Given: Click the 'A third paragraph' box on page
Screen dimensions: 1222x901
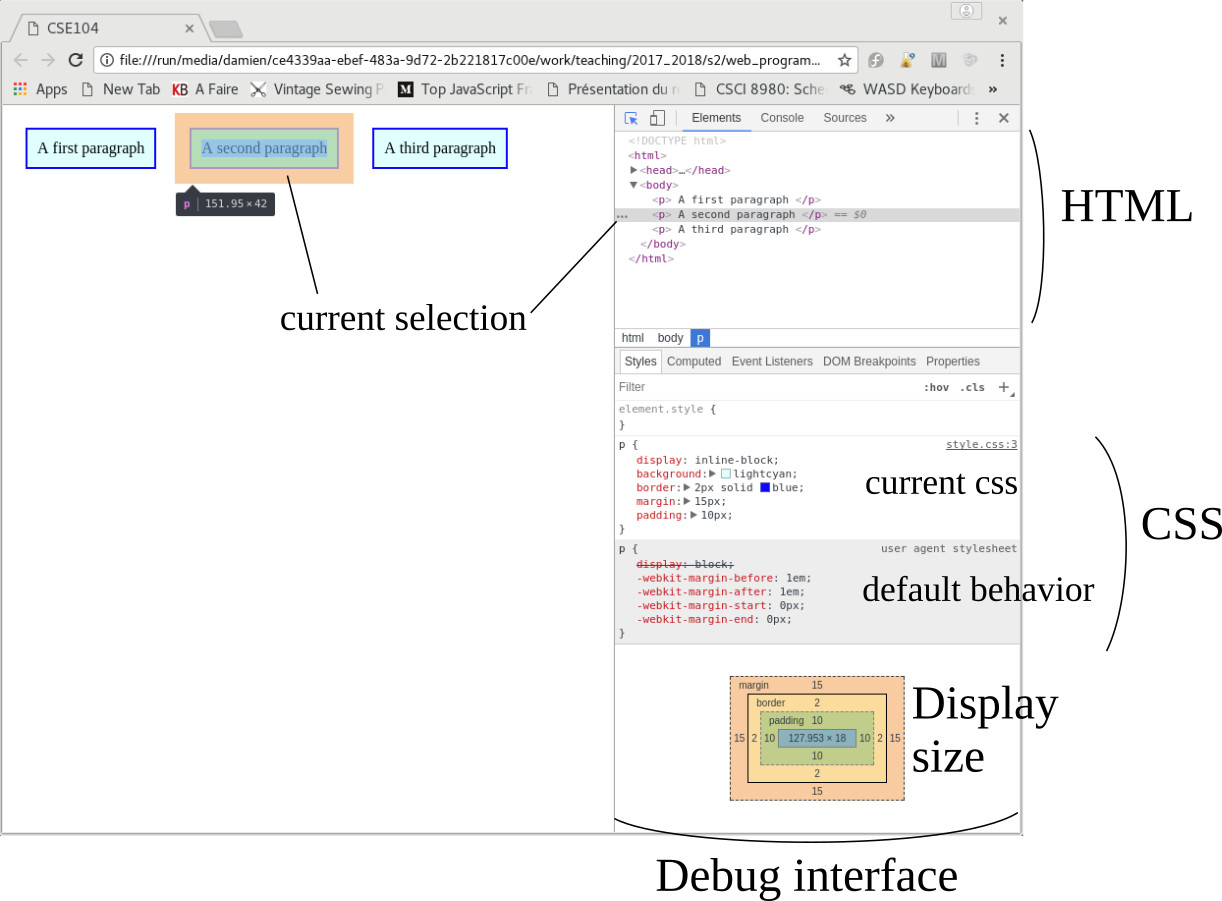Looking at the screenshot, I should pos(440,148).
